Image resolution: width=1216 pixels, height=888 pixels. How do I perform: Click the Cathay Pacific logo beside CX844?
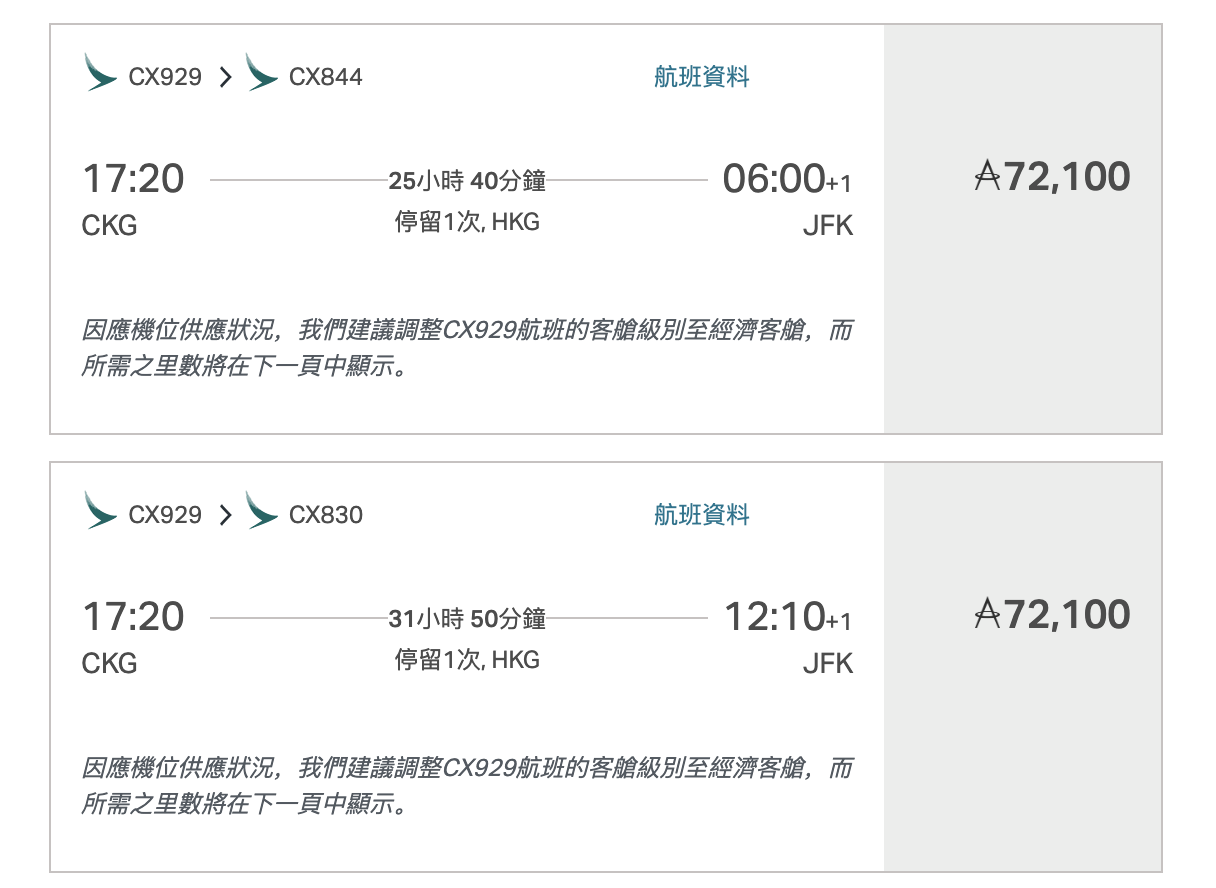coord(262,73)
